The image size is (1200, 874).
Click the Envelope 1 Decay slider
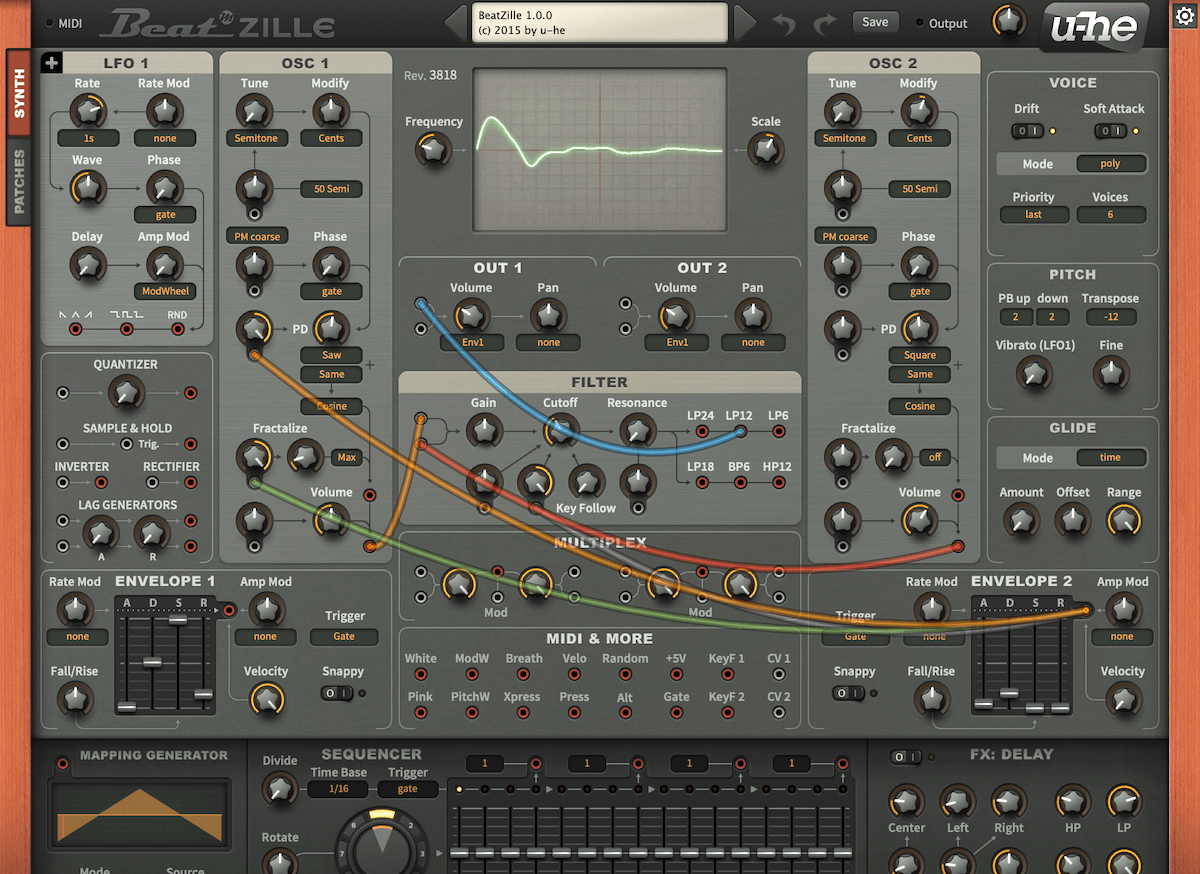[x=152, y=662]
